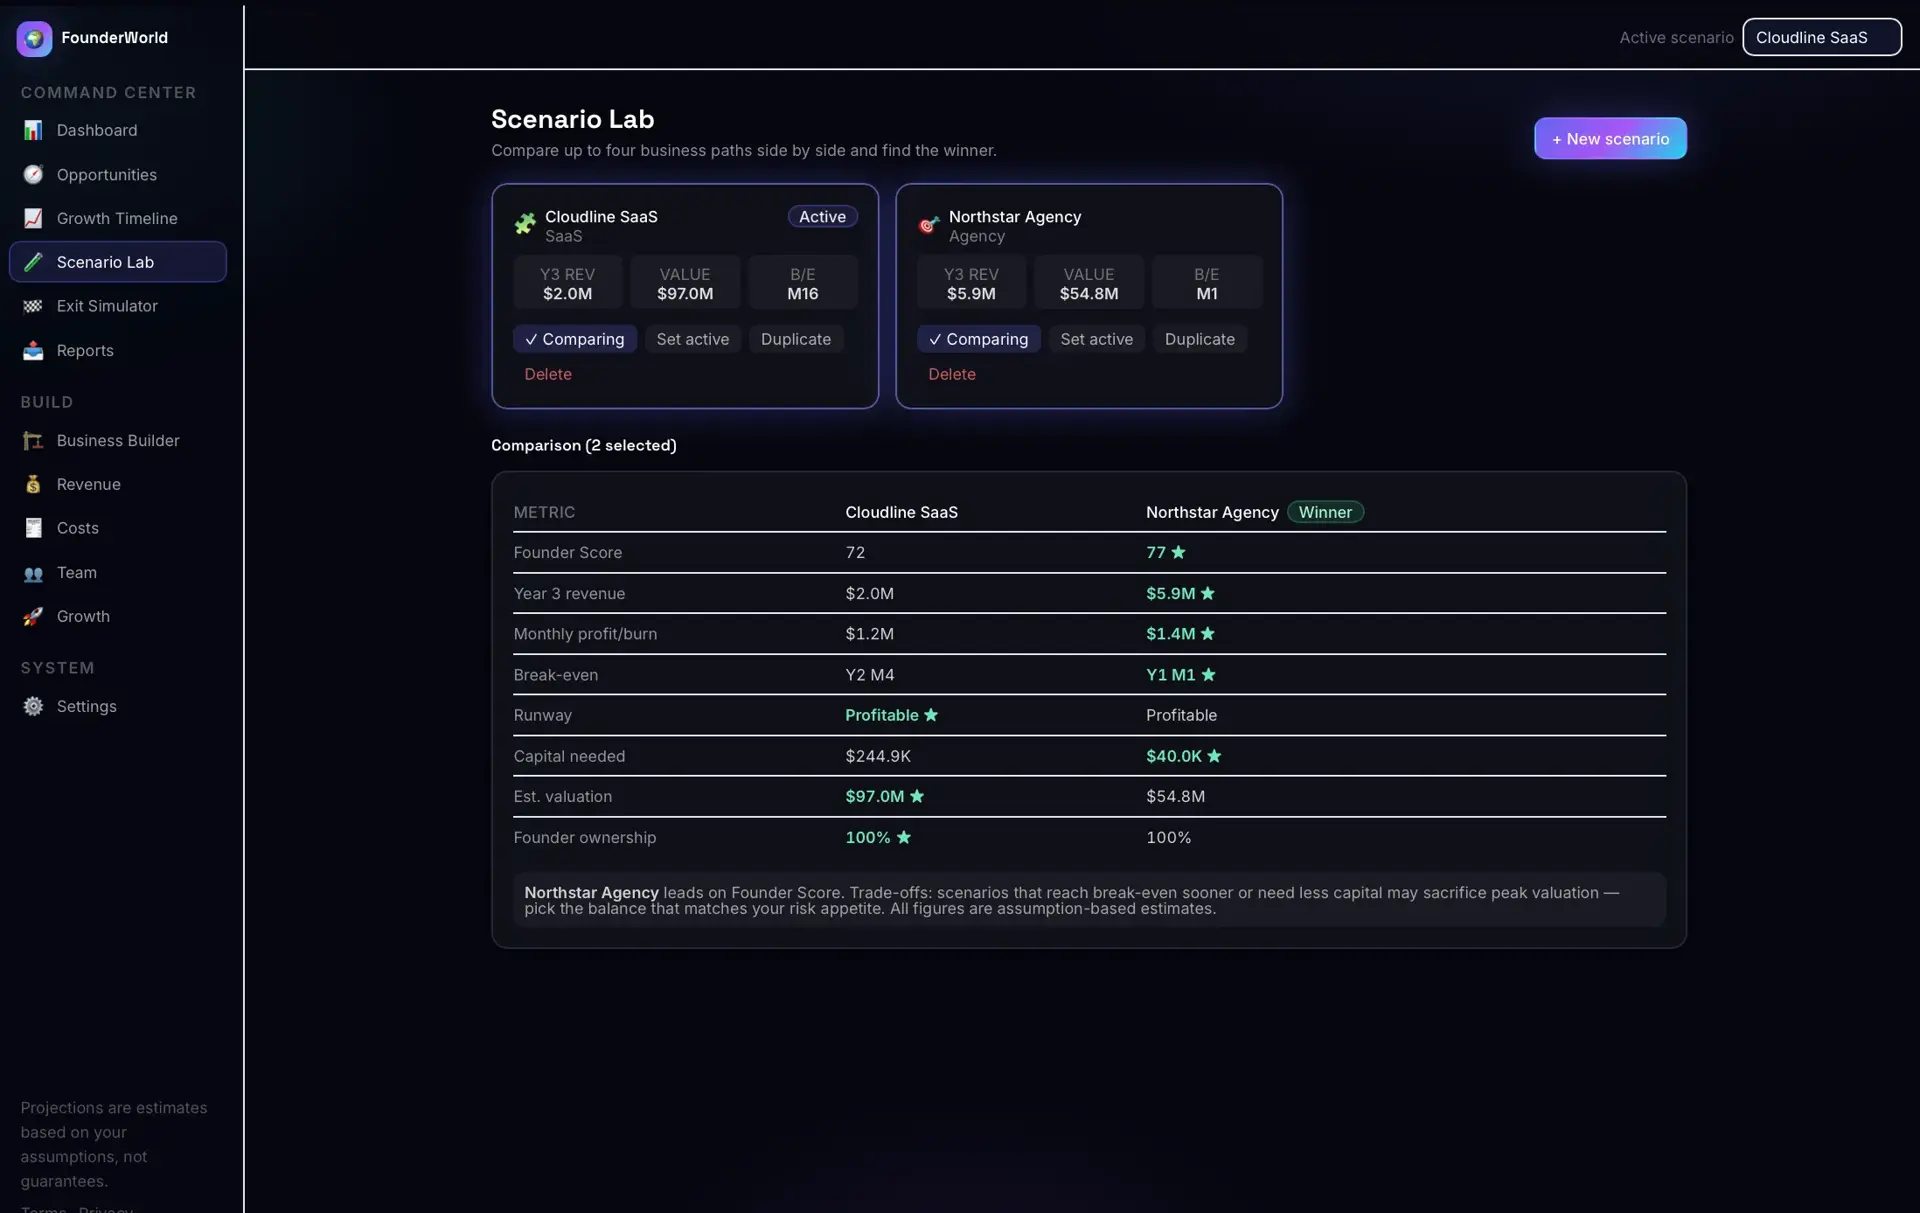Click the star beside $97.0M valuation
1920x1213 pixels.
click(917, 796)
